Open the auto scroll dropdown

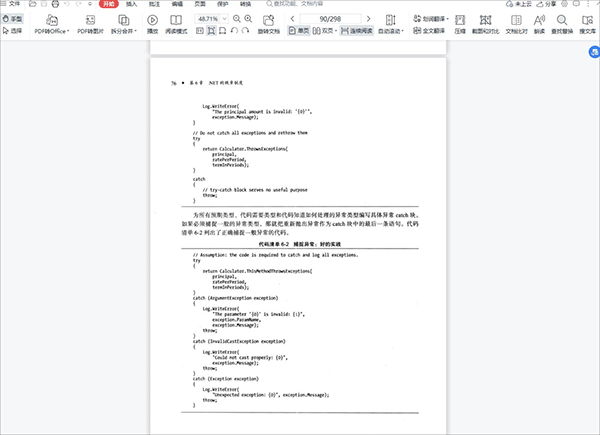[x=391, y=24]
